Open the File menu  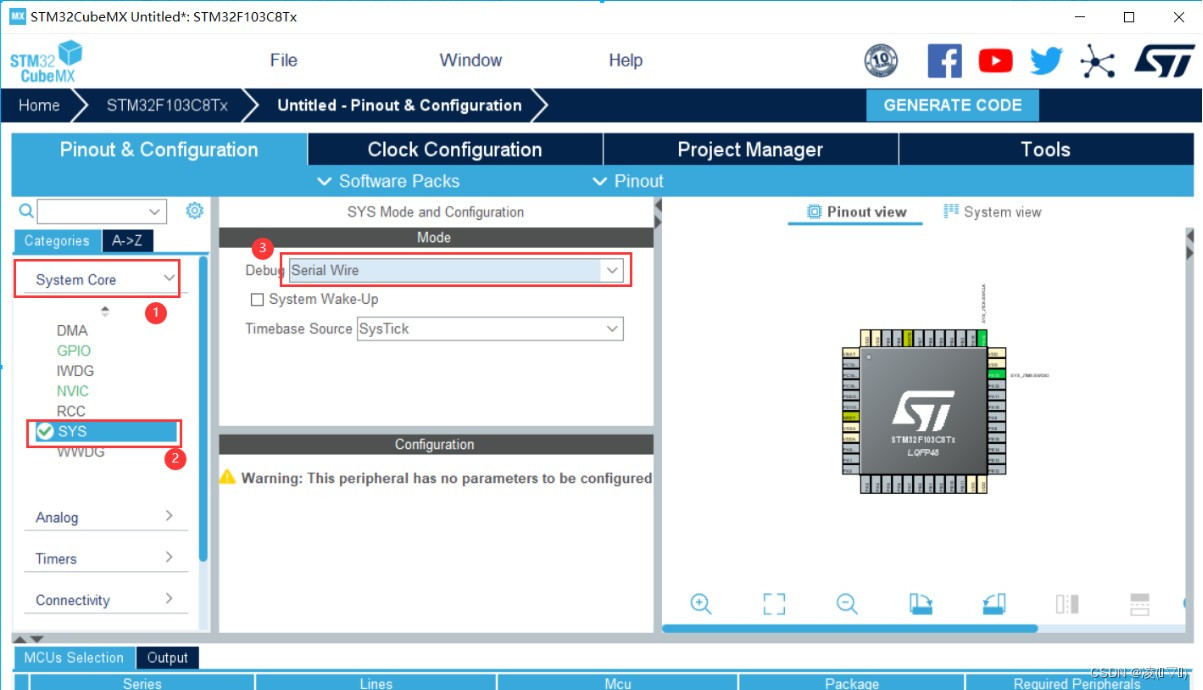tap(284, 60)
